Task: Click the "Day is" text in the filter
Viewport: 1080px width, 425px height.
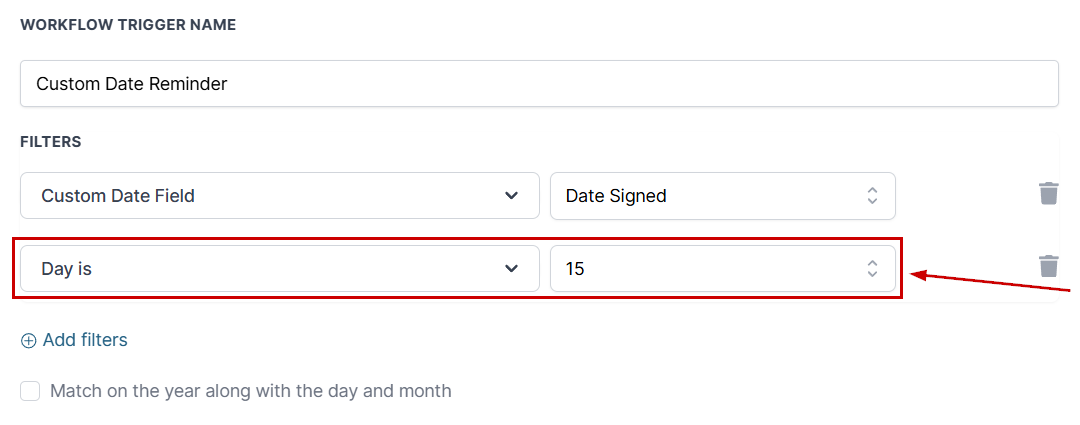Action: [66, 268]
